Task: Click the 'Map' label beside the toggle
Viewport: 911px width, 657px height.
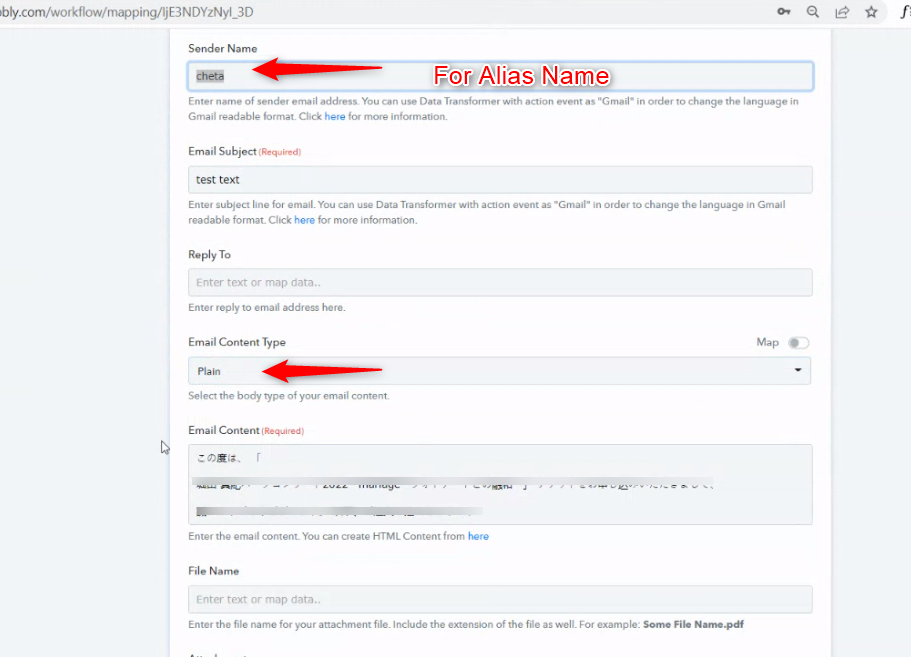Action: pyautogui.click(x=767, y=343)
